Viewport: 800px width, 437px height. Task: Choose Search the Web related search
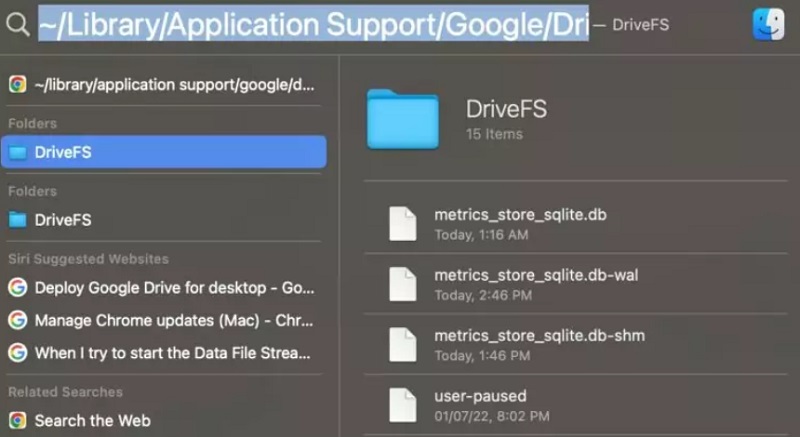coord(163,421)
